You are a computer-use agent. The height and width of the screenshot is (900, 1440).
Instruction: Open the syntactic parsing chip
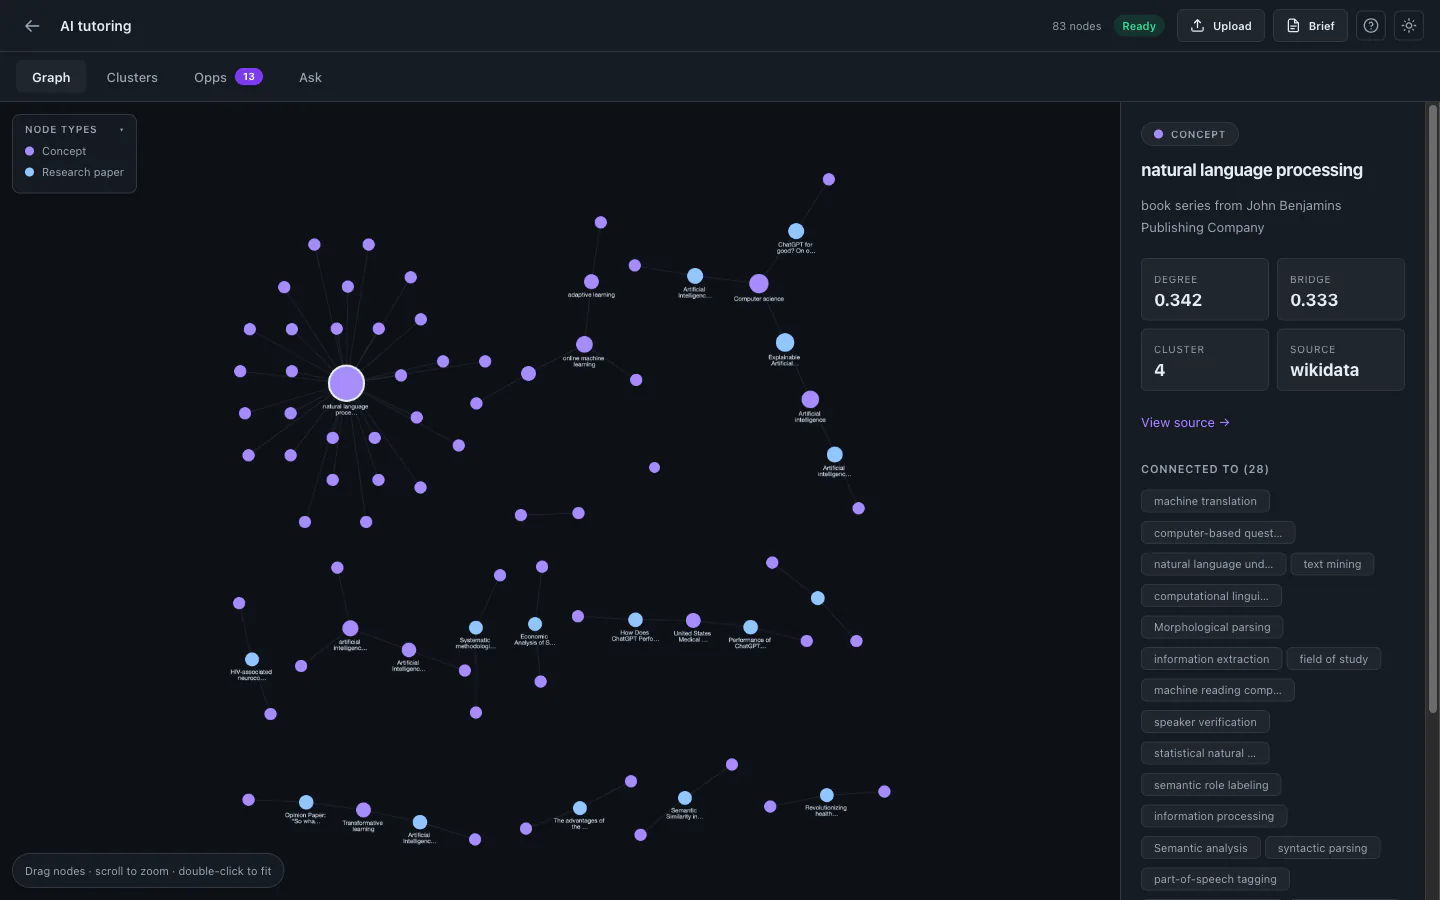1322,848
